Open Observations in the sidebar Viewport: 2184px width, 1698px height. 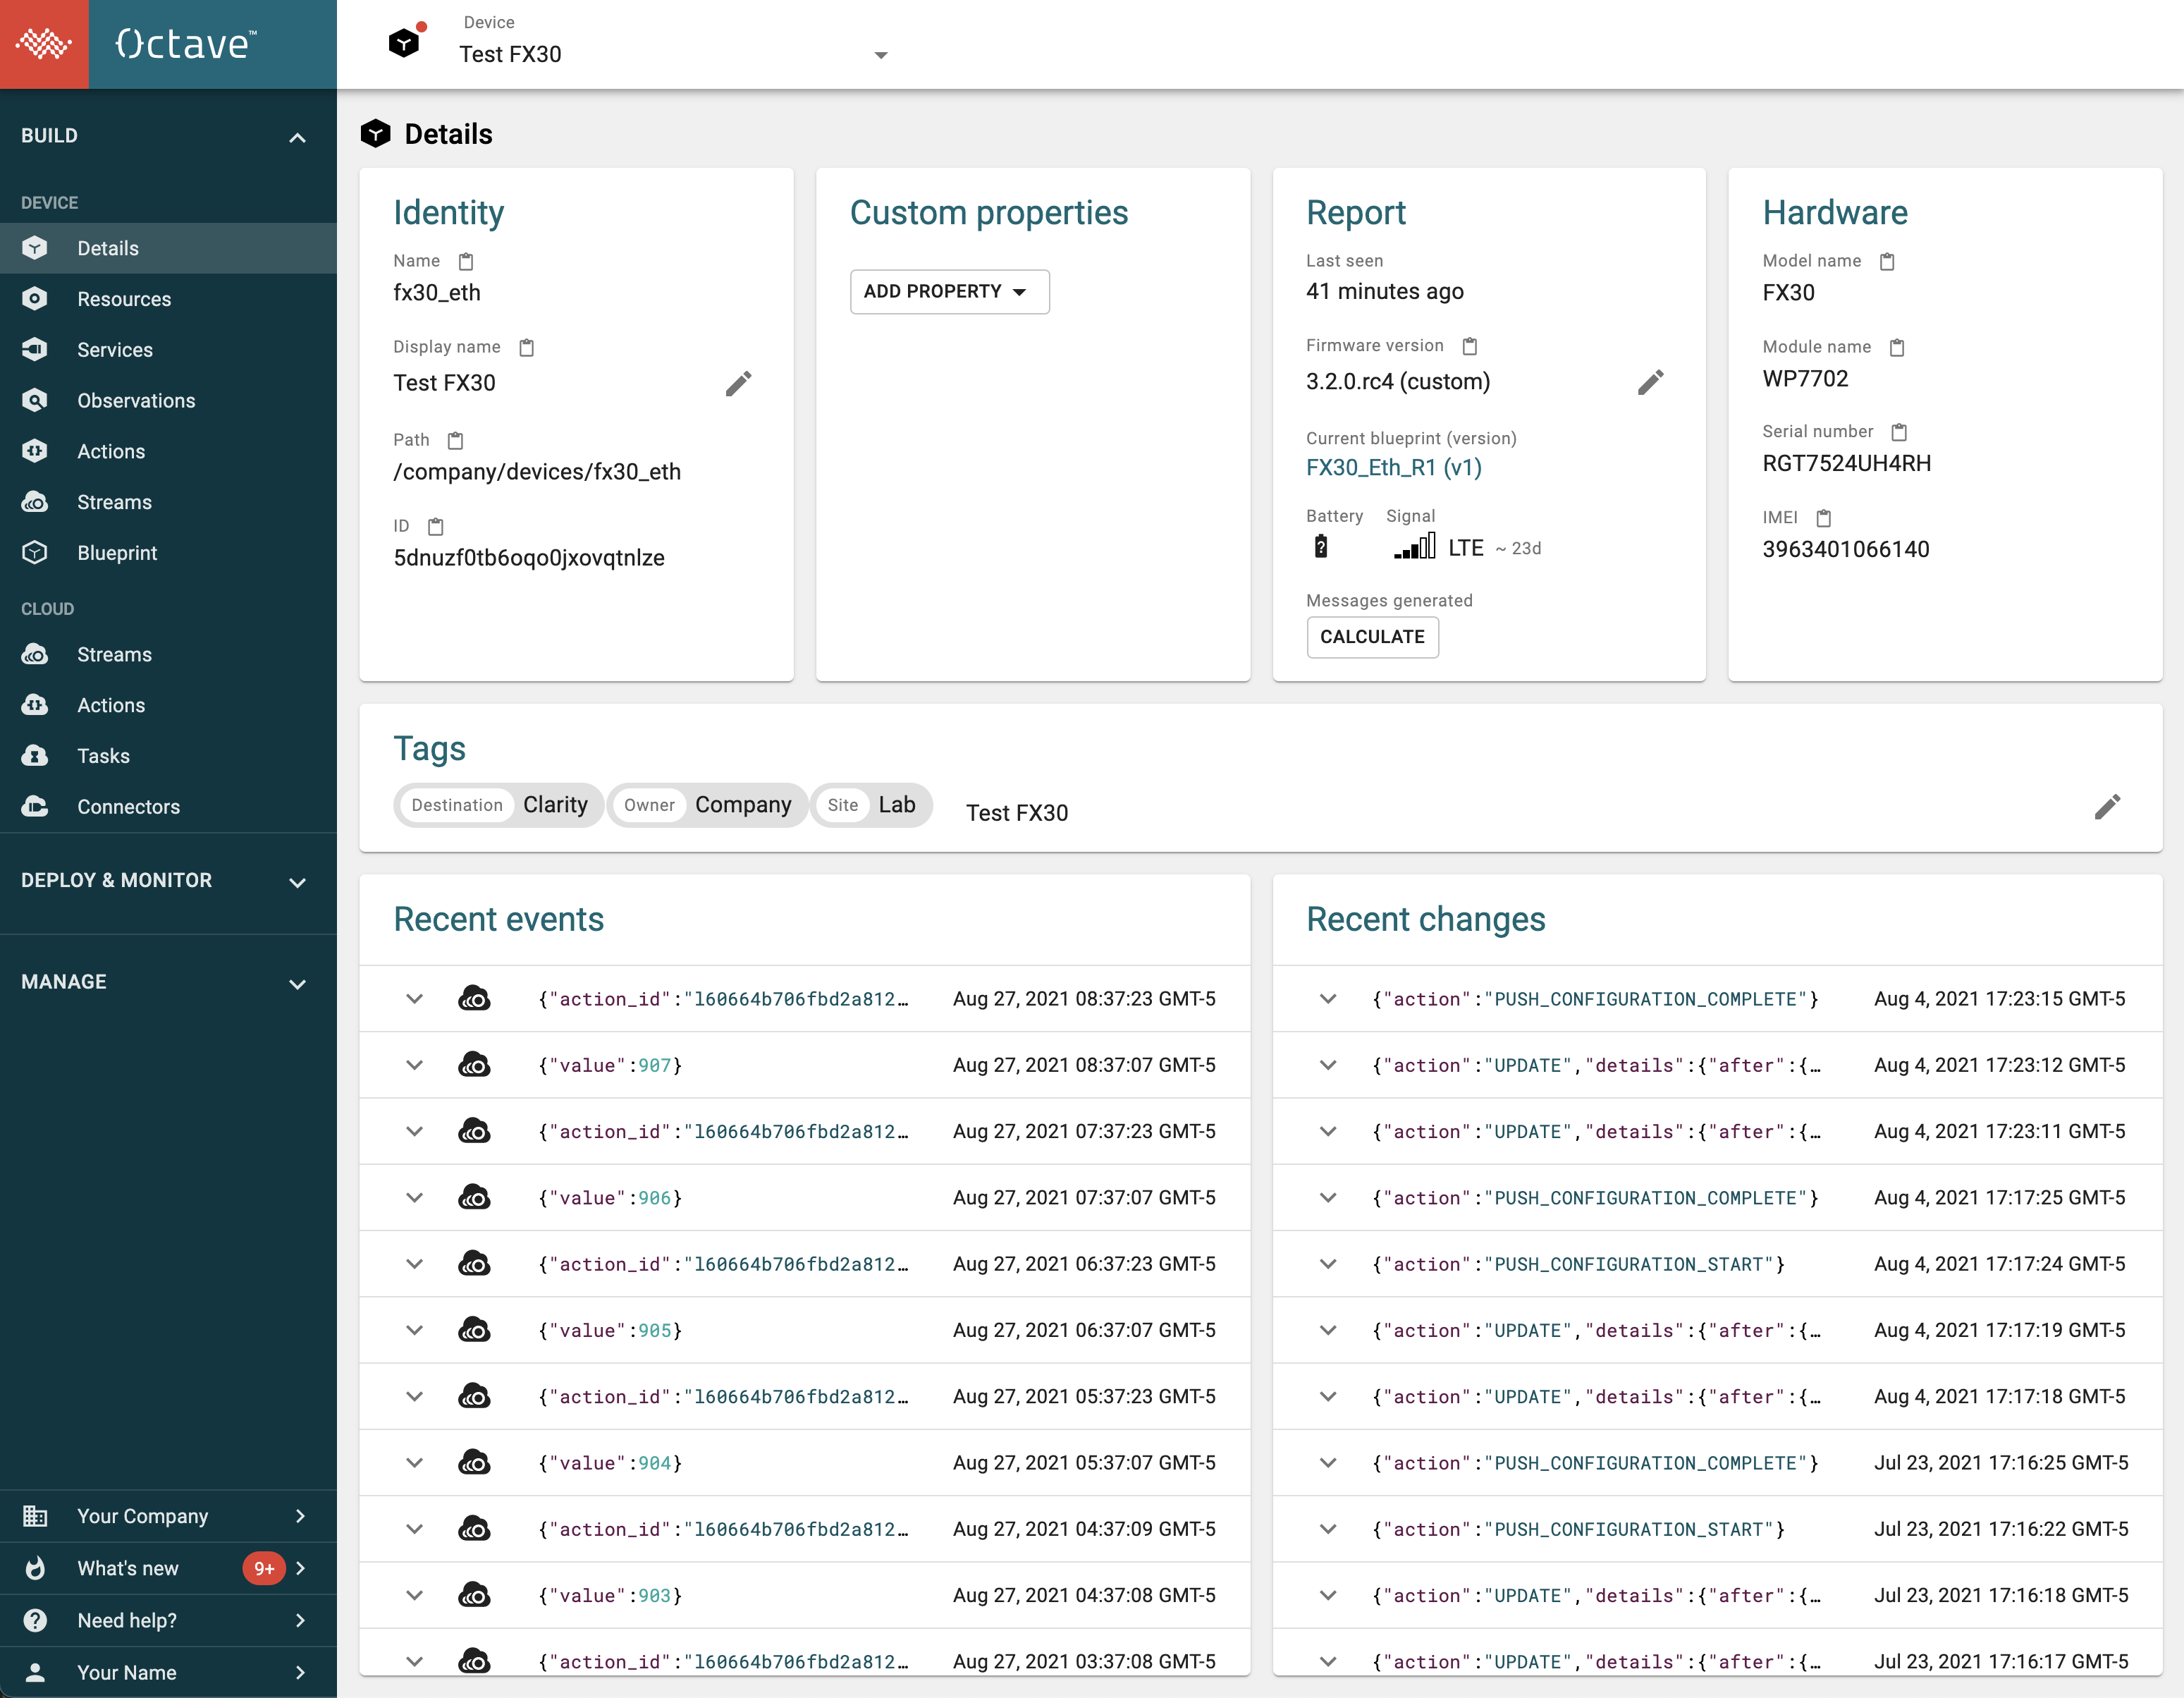pos(168,401)
